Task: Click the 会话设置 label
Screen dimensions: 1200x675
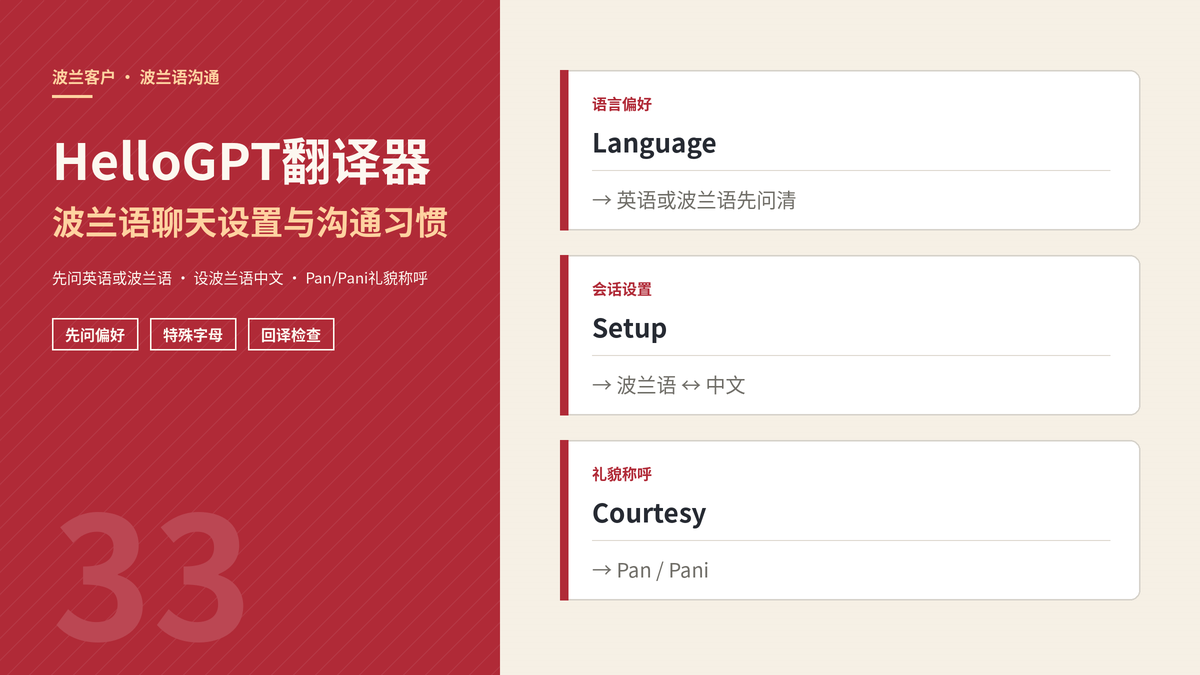Action: click(622, 289)
